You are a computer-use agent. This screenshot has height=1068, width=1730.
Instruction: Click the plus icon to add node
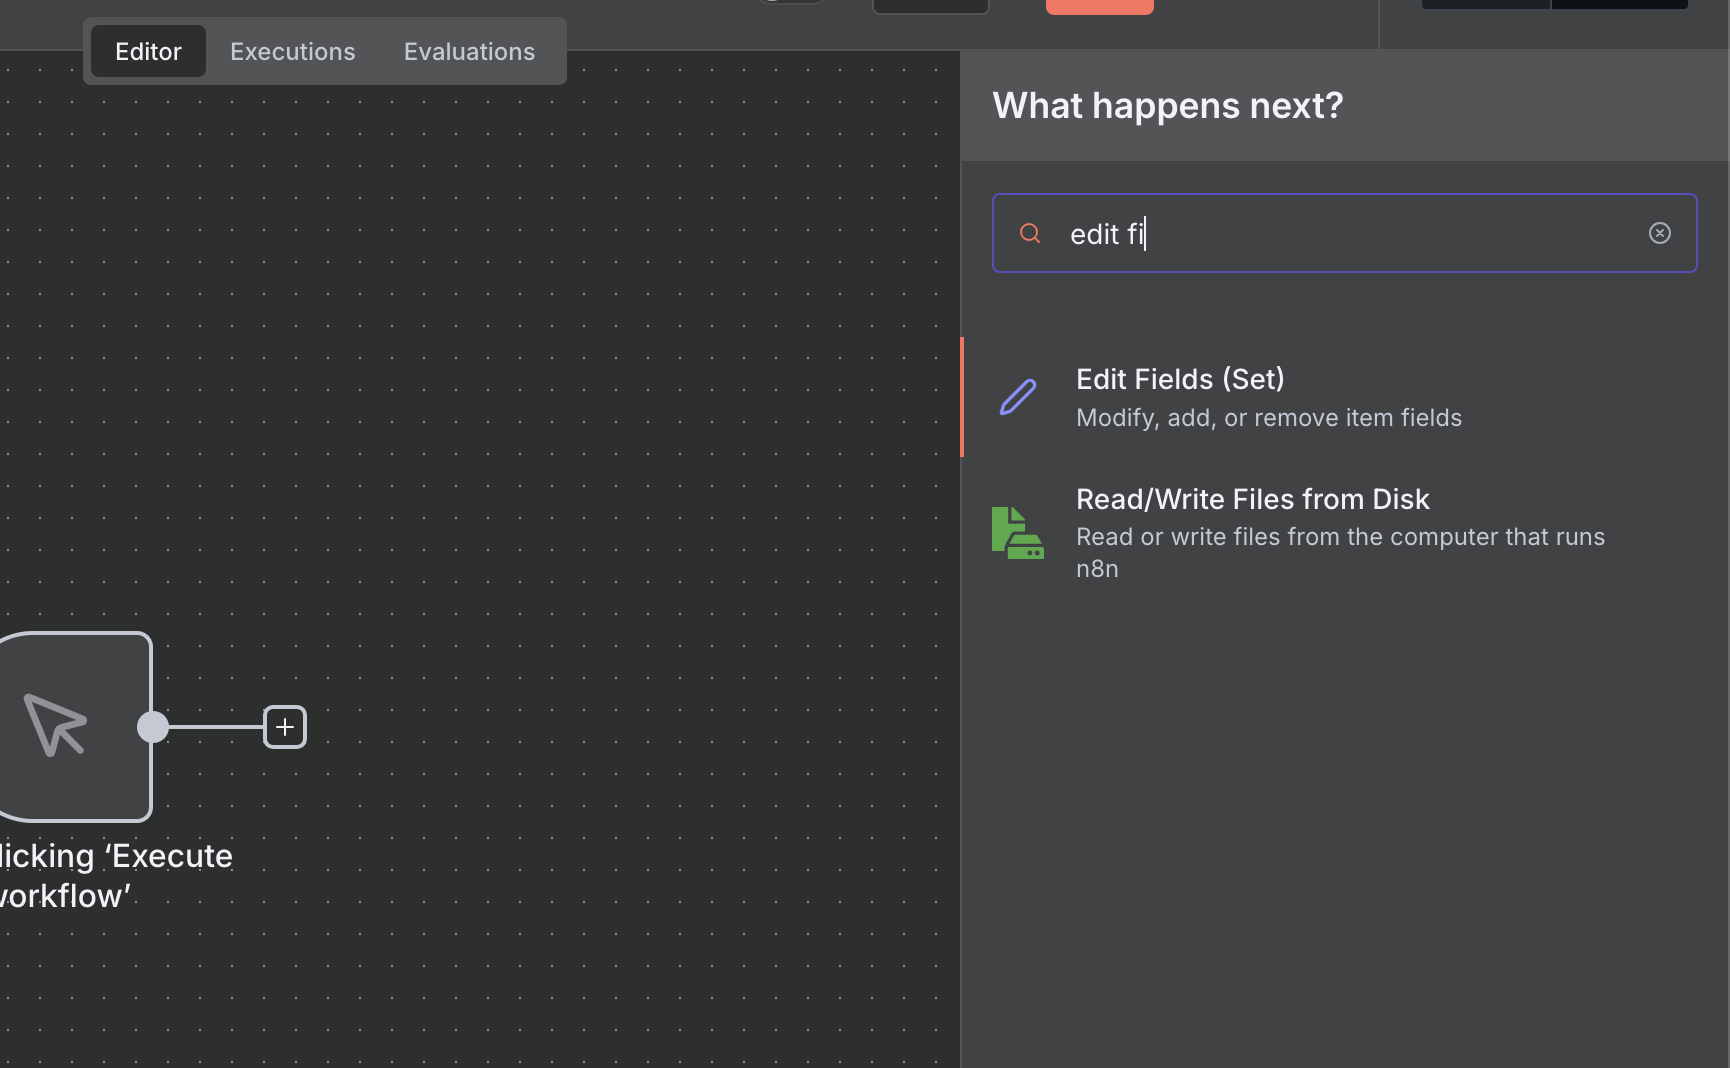point(285,727)
